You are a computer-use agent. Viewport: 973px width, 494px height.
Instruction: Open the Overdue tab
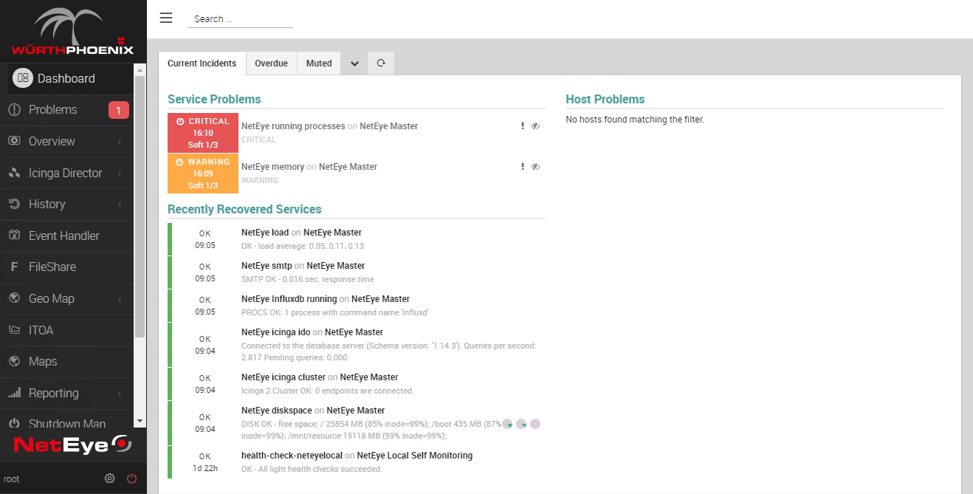(271, 63)
